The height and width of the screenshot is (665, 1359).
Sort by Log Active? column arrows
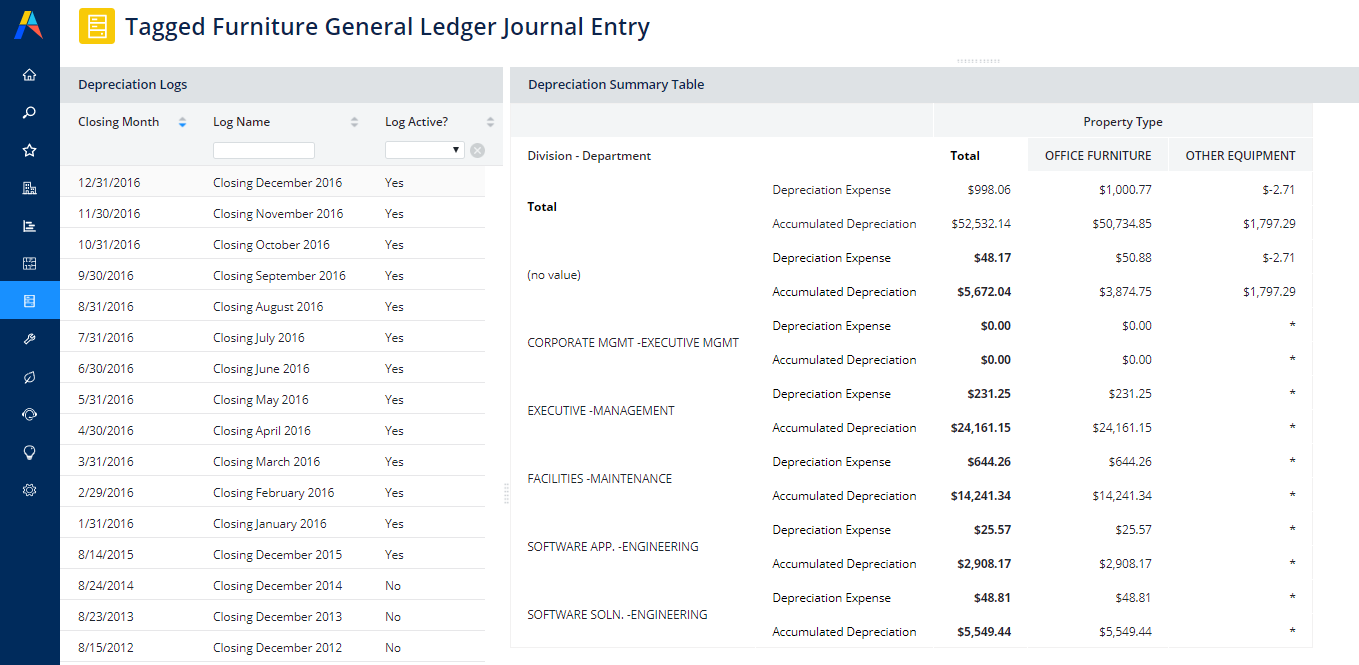click(x=490, y=123)
